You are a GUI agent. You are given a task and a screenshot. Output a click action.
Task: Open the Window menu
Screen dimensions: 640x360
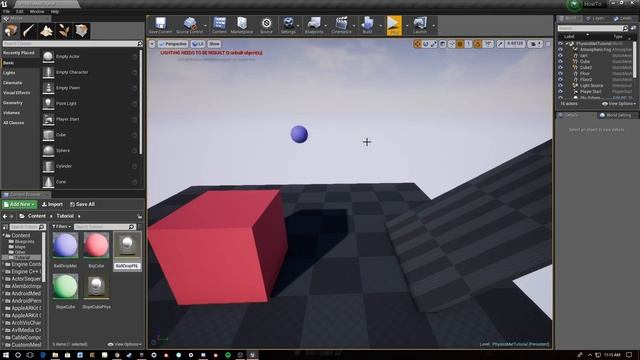pyautogui.click(x=37, y=11)
